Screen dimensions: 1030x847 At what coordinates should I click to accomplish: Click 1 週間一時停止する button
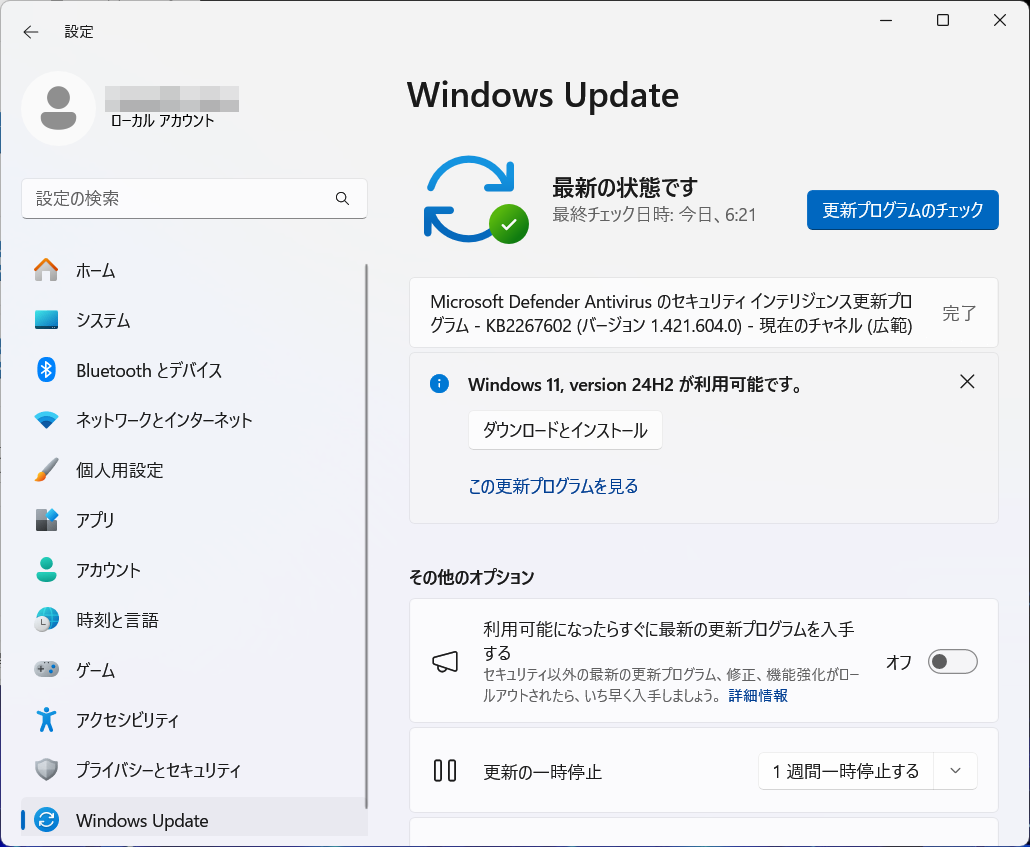(x=846, y=771)
